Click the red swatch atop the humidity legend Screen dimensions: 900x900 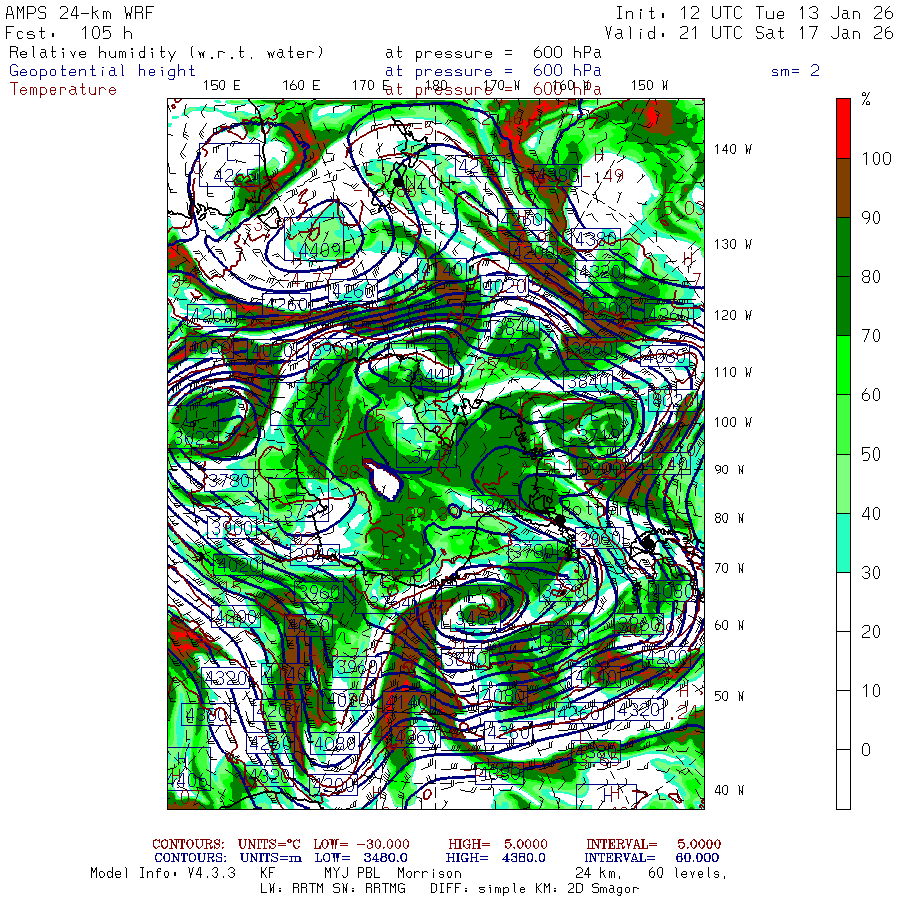[x=844, y=127]
